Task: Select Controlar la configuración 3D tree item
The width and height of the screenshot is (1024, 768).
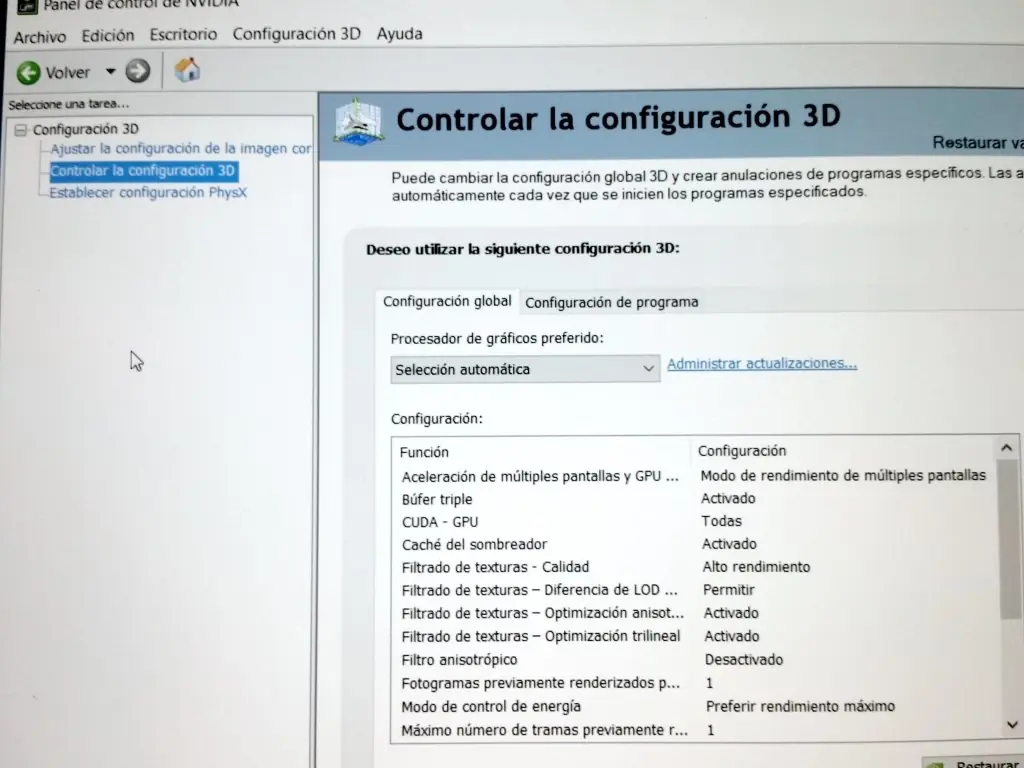Action: pyautogui.click(x=143, y=171)
